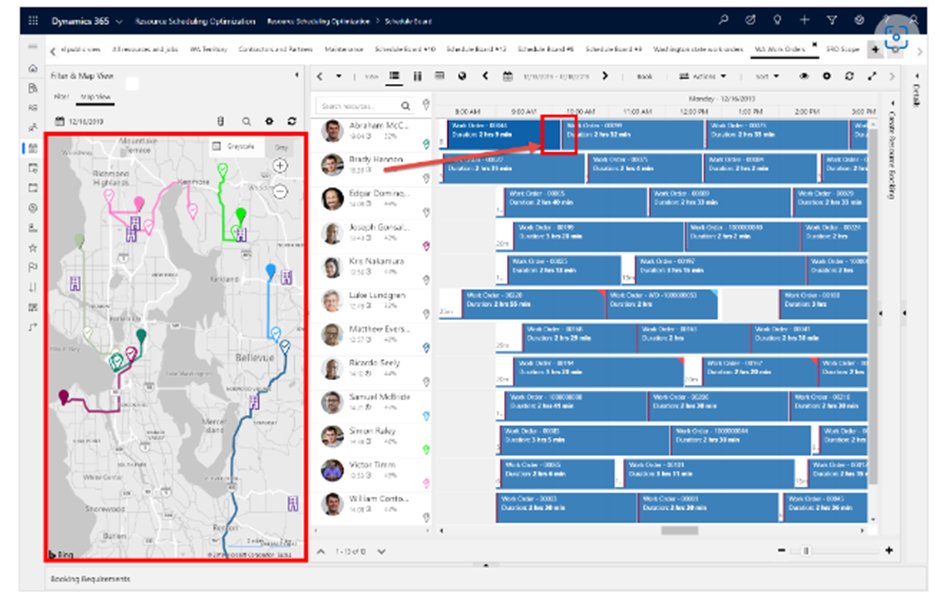Switch to the list view icon in board toolbar
This screenshot has height=596, width=940.
click(394, 76)
